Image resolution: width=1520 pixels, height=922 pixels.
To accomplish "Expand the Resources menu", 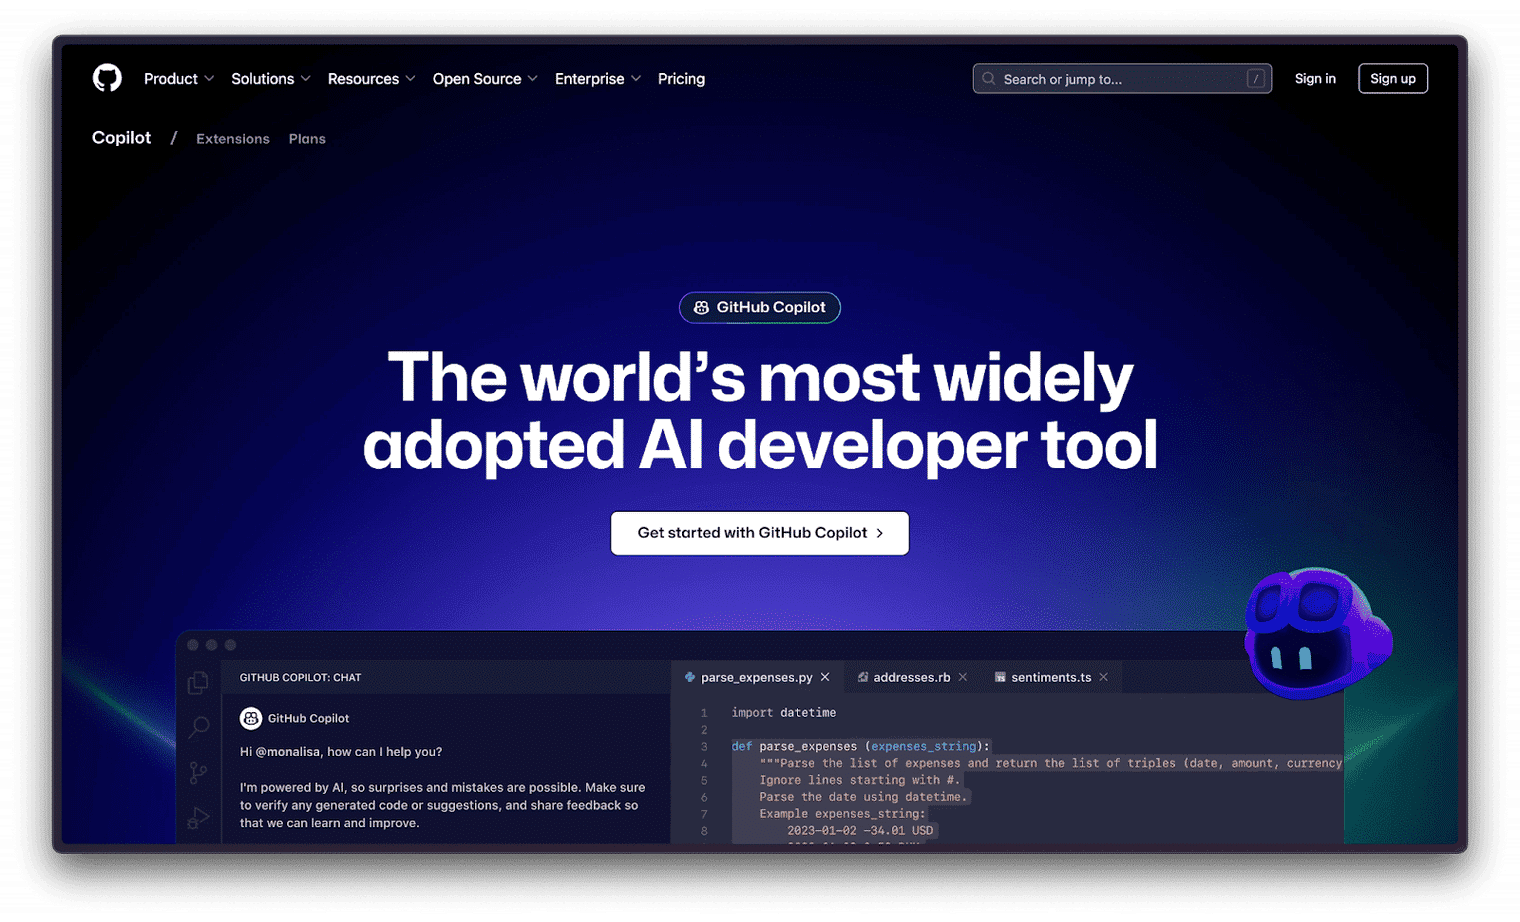I will pyautogui.click(x=371, y=79).
